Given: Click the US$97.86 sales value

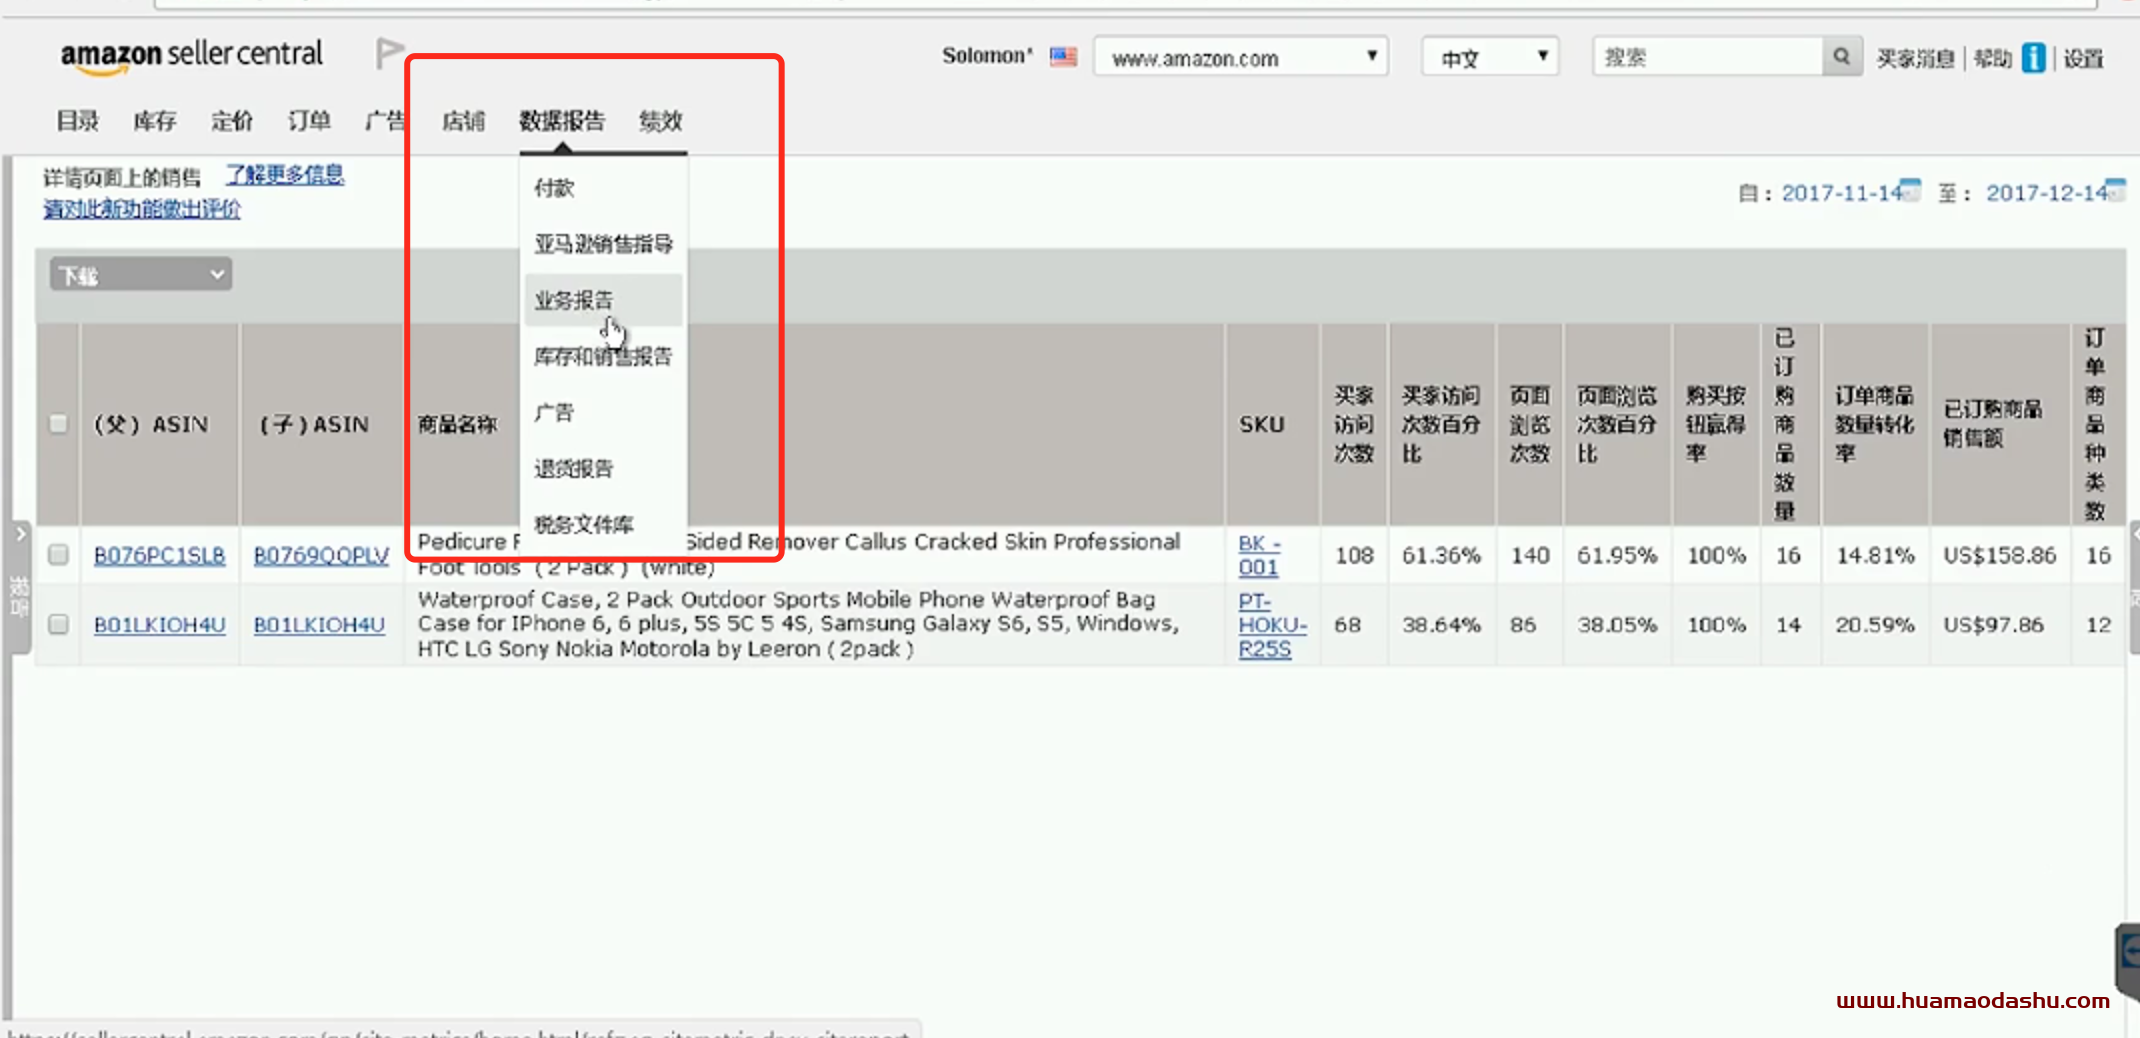Looking at the screenshot, I should [x=1993, y=624].
